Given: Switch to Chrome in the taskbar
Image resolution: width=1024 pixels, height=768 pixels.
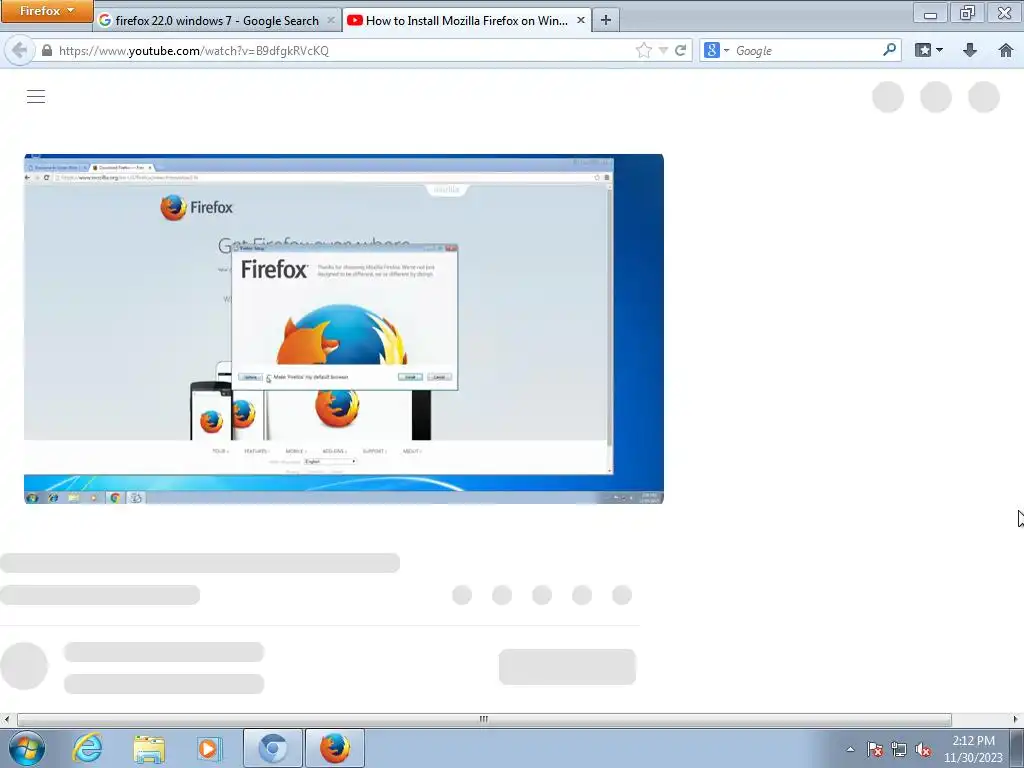Looking at the screenshot, I should coord(273,748).
